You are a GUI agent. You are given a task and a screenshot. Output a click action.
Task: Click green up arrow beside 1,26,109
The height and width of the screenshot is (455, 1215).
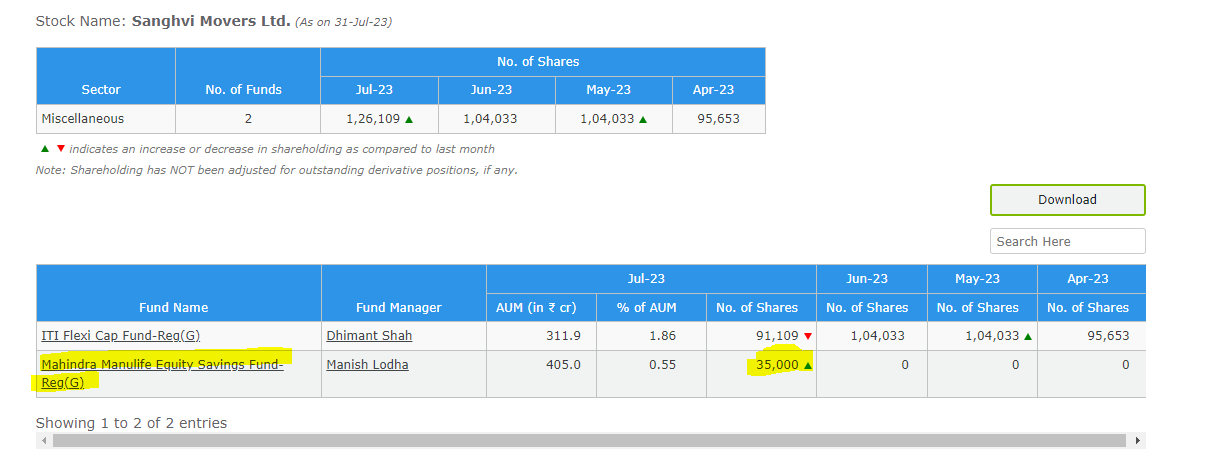[409, 119]
